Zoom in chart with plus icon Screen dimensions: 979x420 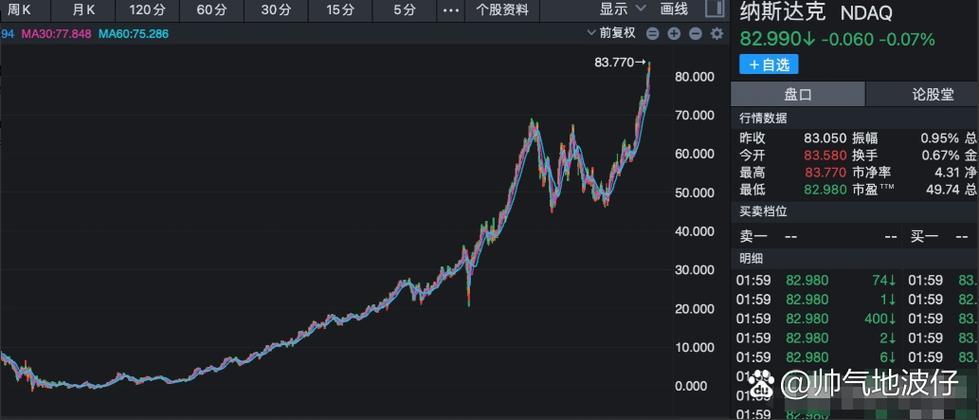click(x=674, y=34)
